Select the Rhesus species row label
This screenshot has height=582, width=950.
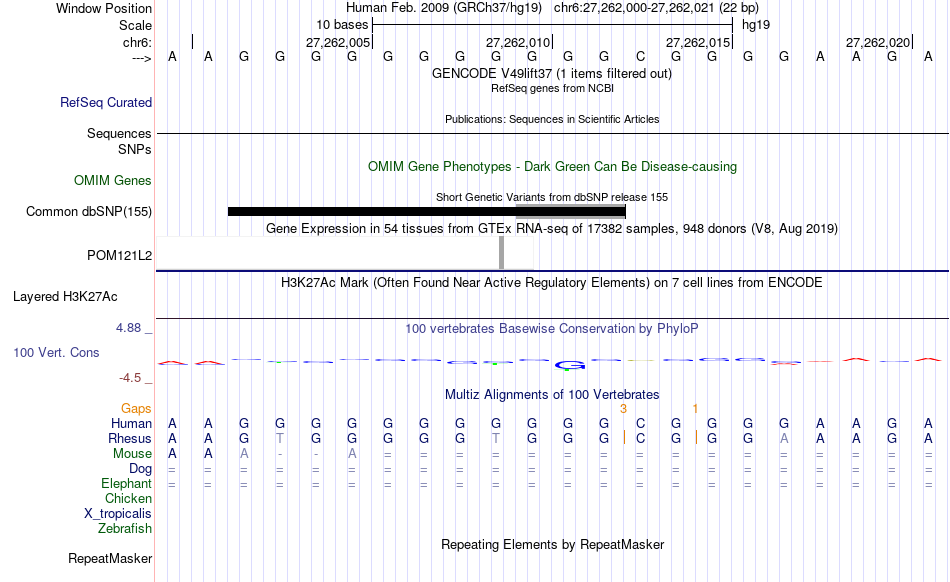click(x=130, y=438)
